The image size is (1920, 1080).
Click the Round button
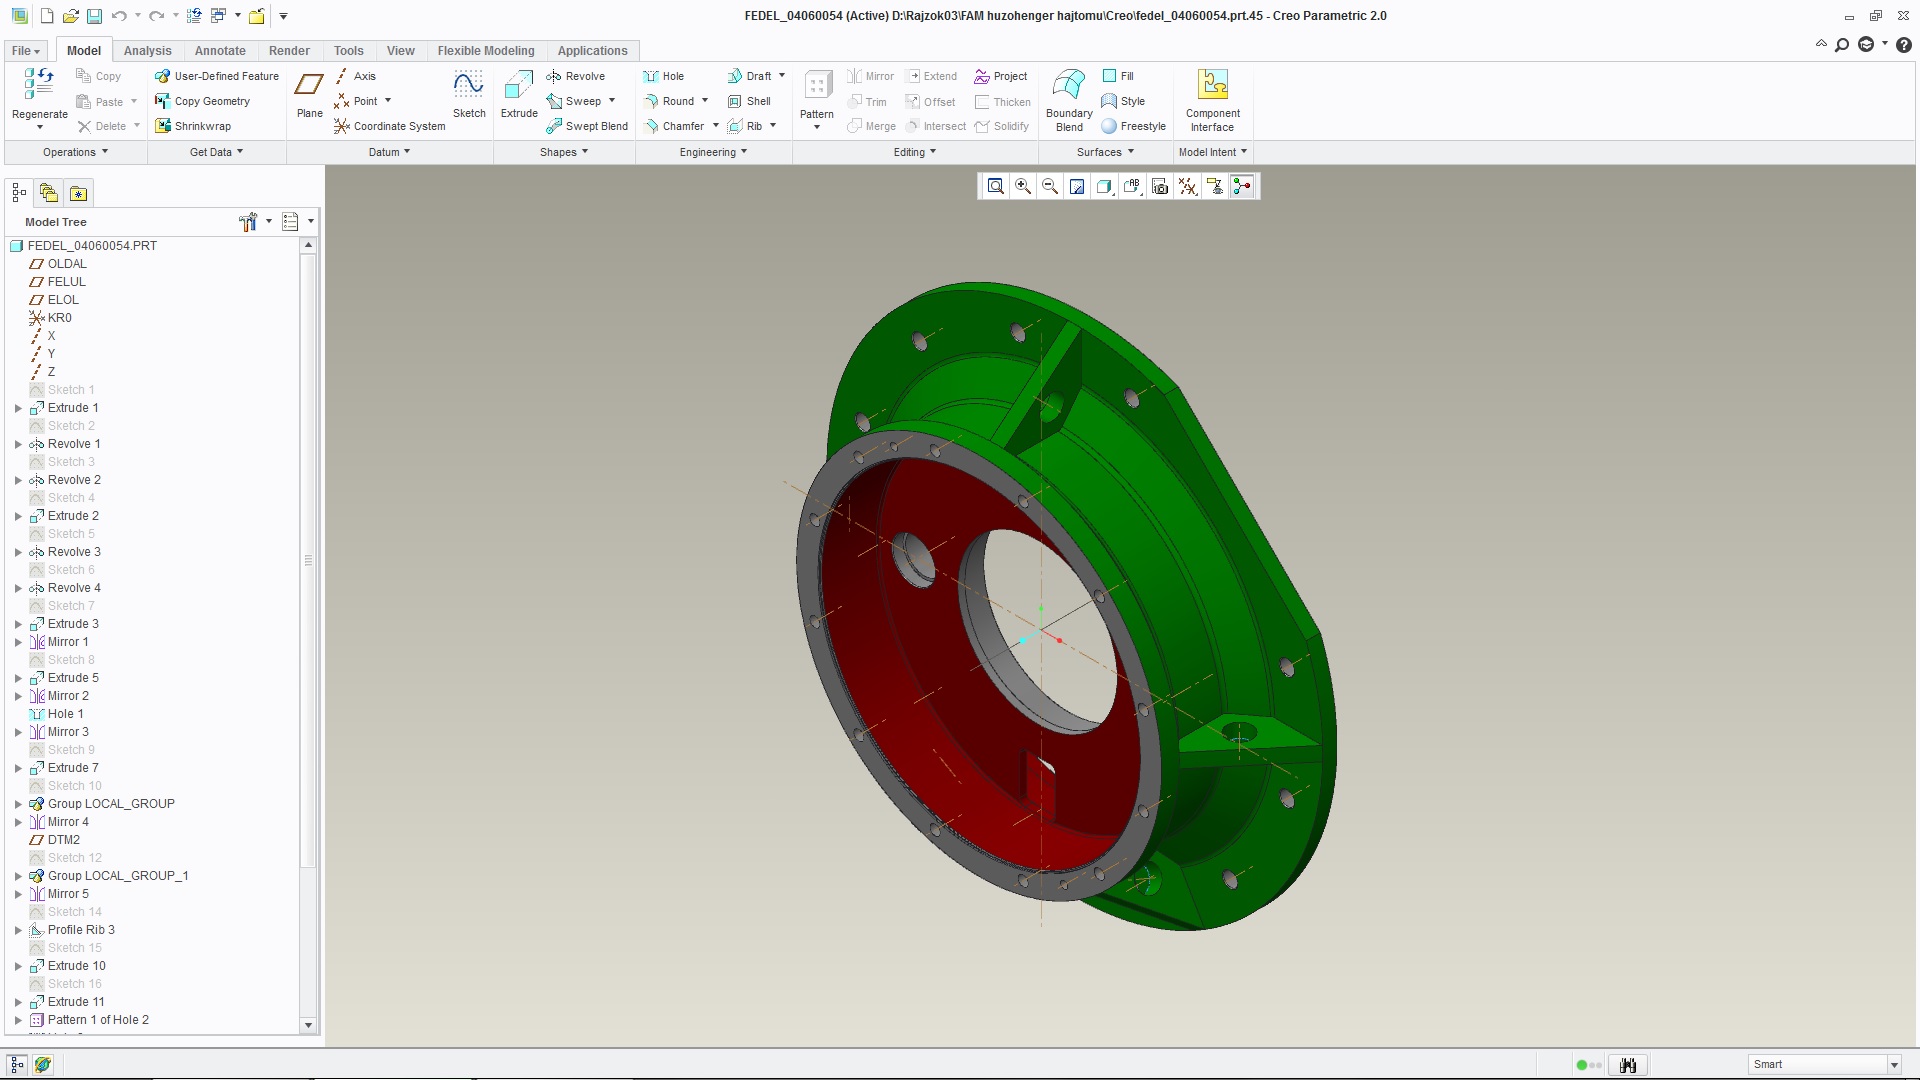tap(668, 101)
